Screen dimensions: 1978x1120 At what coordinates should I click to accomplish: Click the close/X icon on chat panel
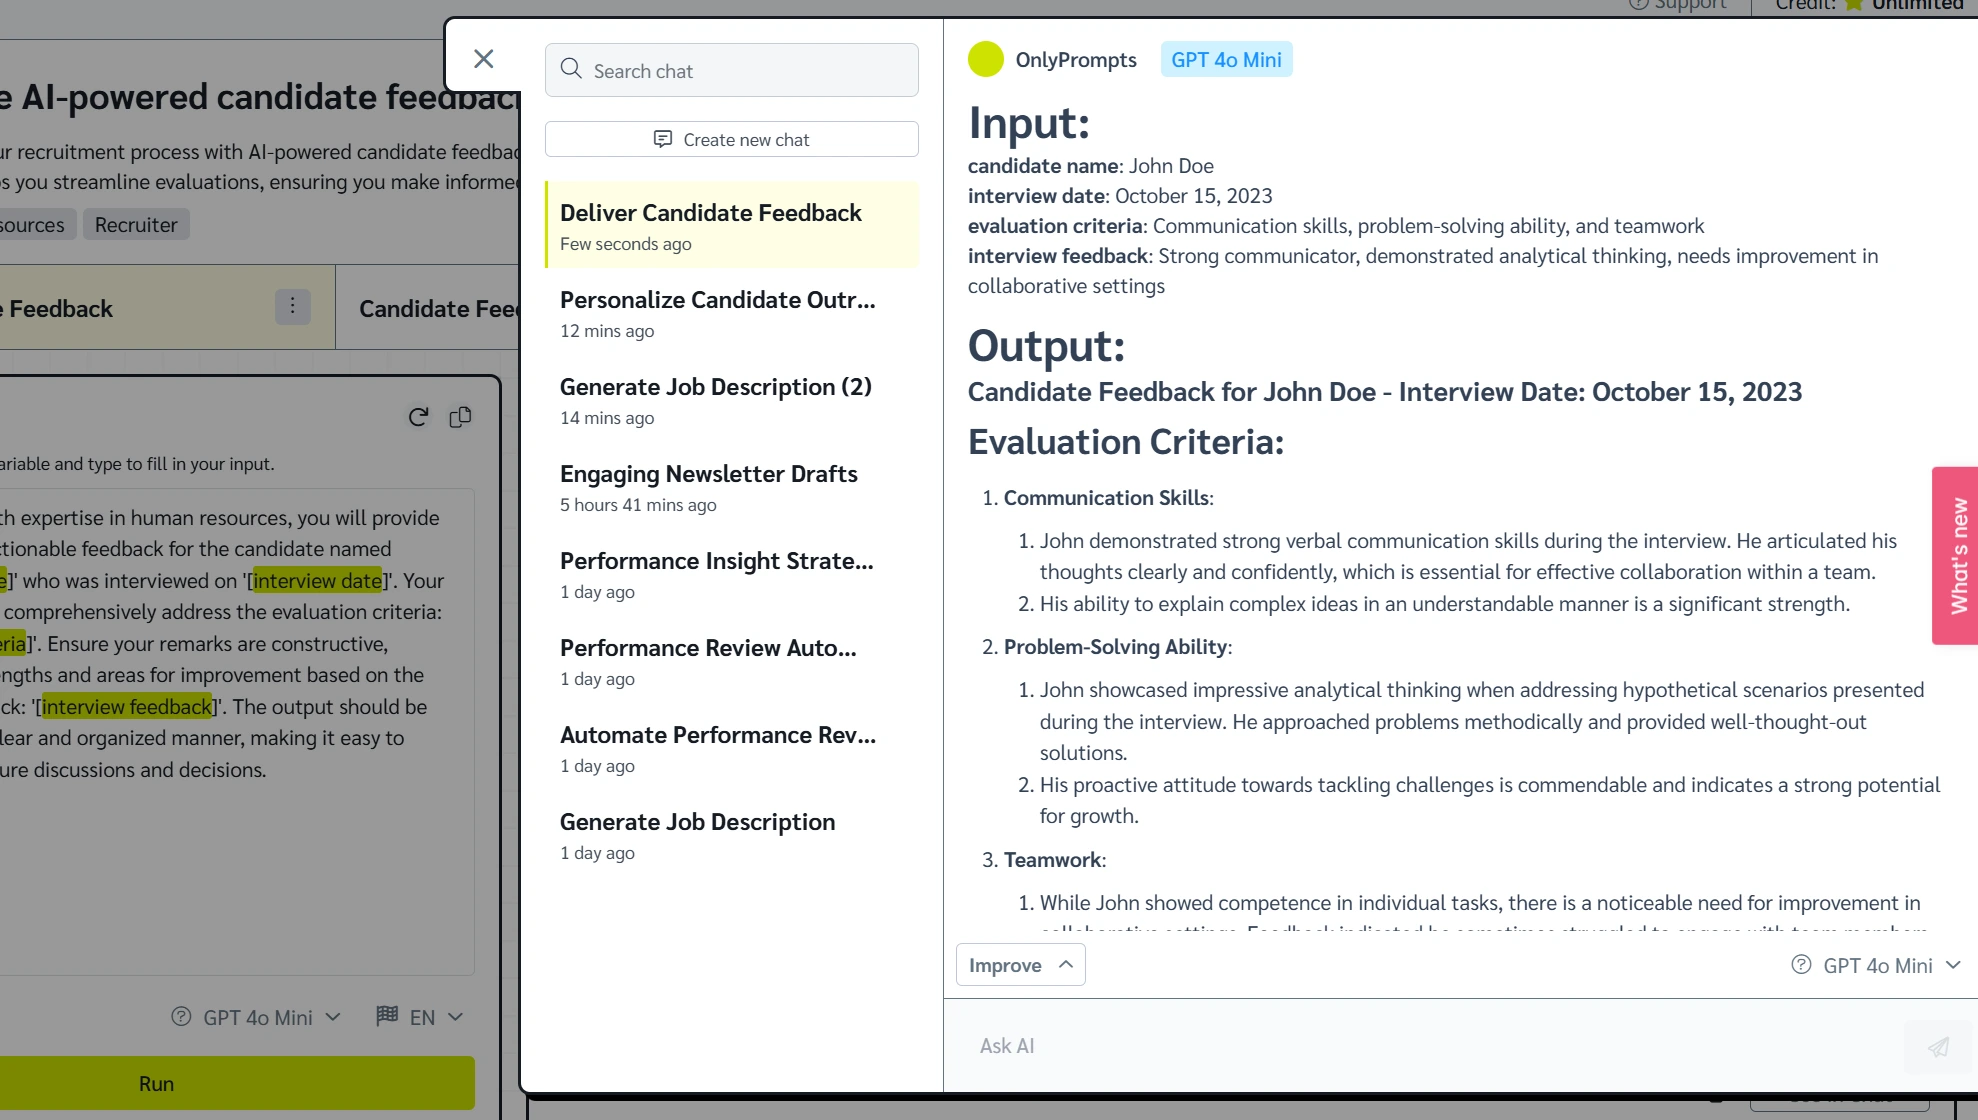point(484,58)
